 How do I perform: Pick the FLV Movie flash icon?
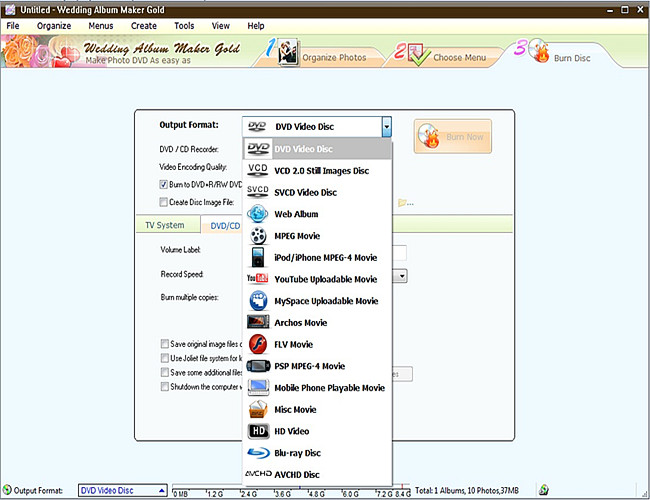pos(257,344)
